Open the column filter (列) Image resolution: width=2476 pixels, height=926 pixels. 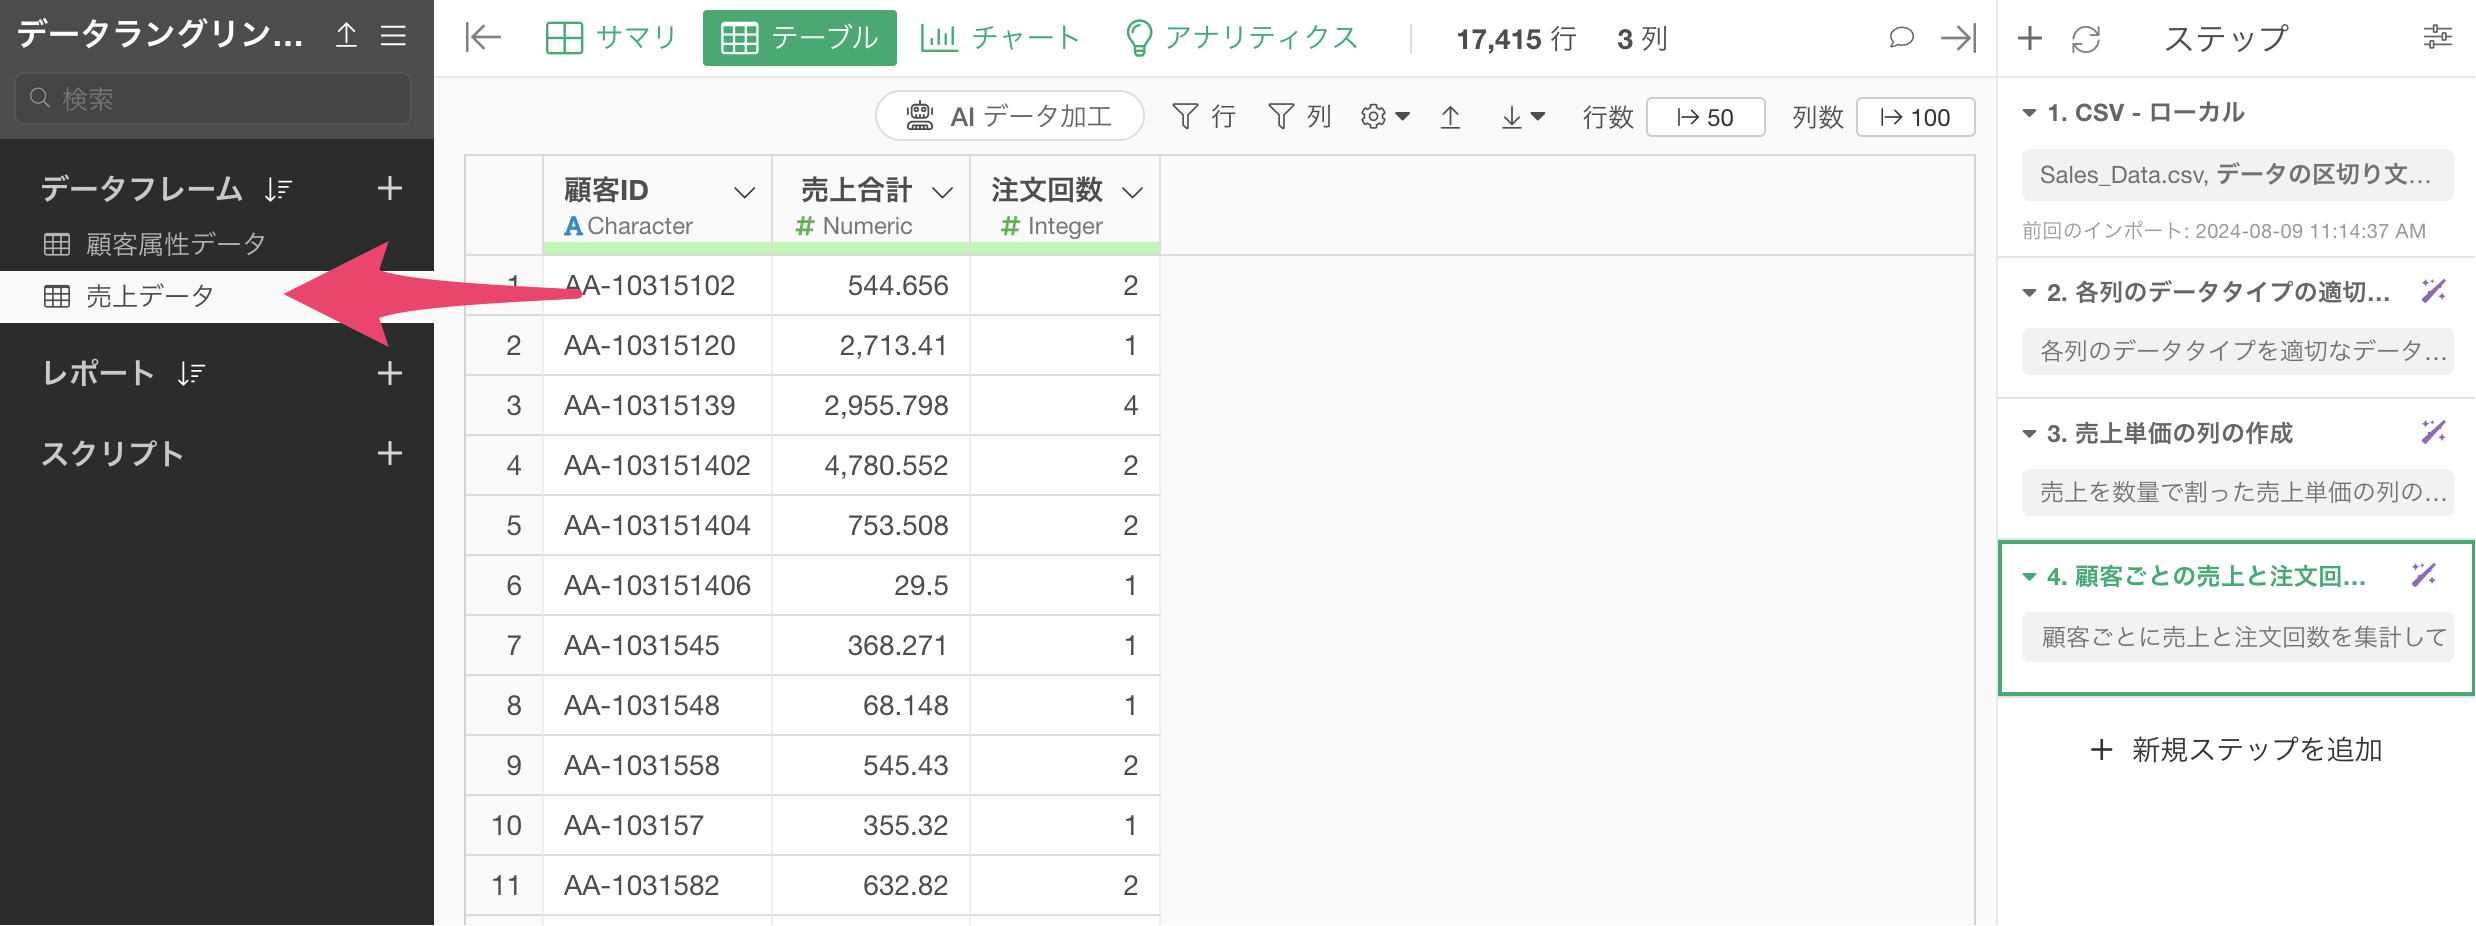[1299, 117]
